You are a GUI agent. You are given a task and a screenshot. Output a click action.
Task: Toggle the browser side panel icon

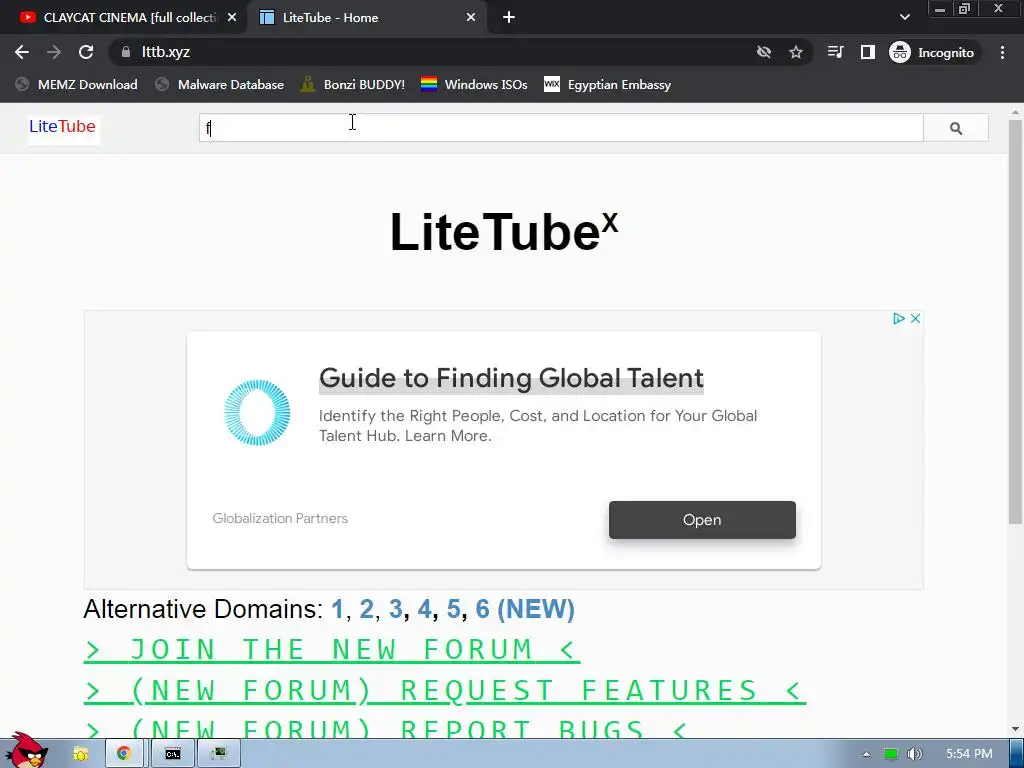[x=867, y=52]
